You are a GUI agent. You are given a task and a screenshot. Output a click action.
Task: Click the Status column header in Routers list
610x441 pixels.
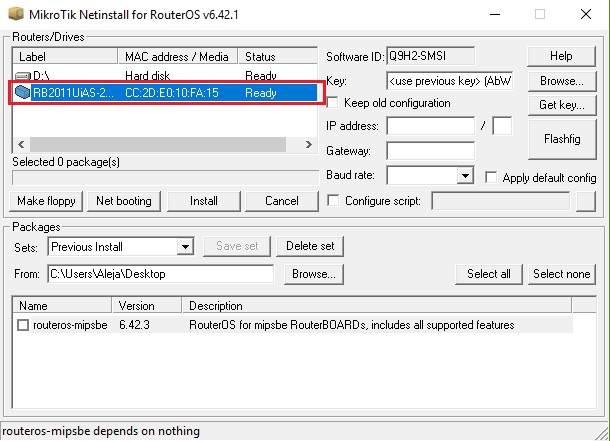277,56
